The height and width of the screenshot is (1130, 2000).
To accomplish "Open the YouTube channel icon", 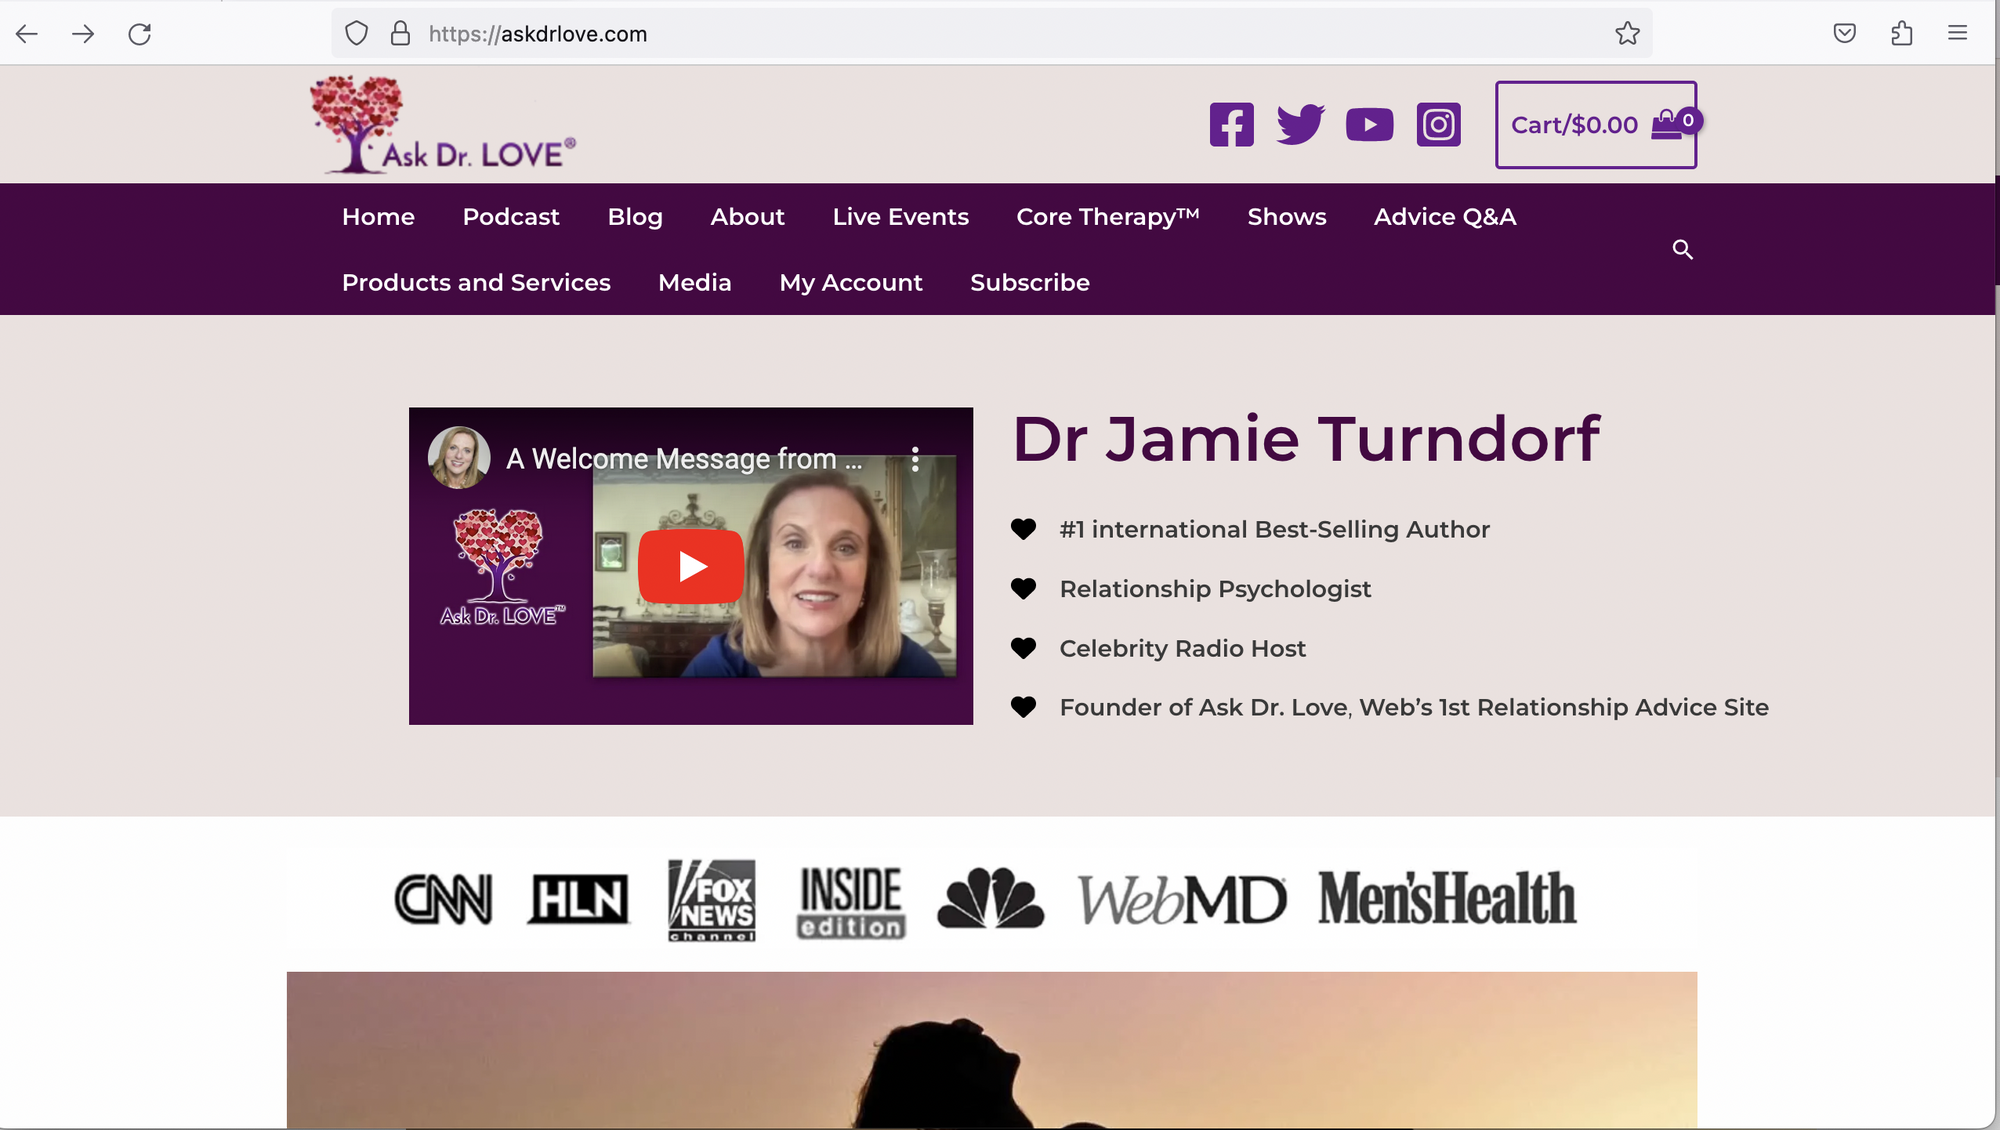I will pyautogui.click(x=1370, y=125).
